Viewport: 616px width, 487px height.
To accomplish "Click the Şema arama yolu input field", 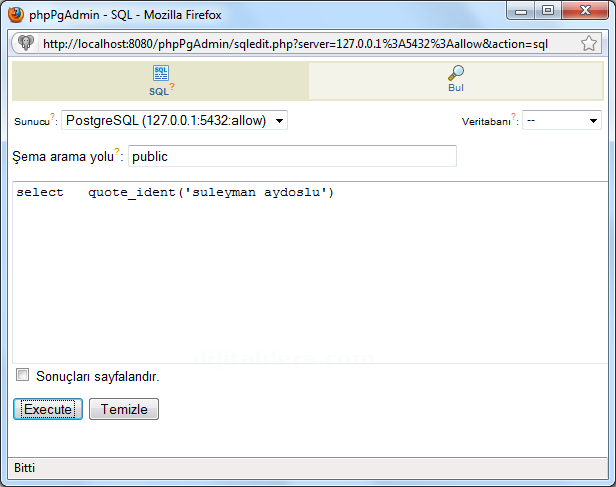I will pyautogui.click(x=292, y=156).
